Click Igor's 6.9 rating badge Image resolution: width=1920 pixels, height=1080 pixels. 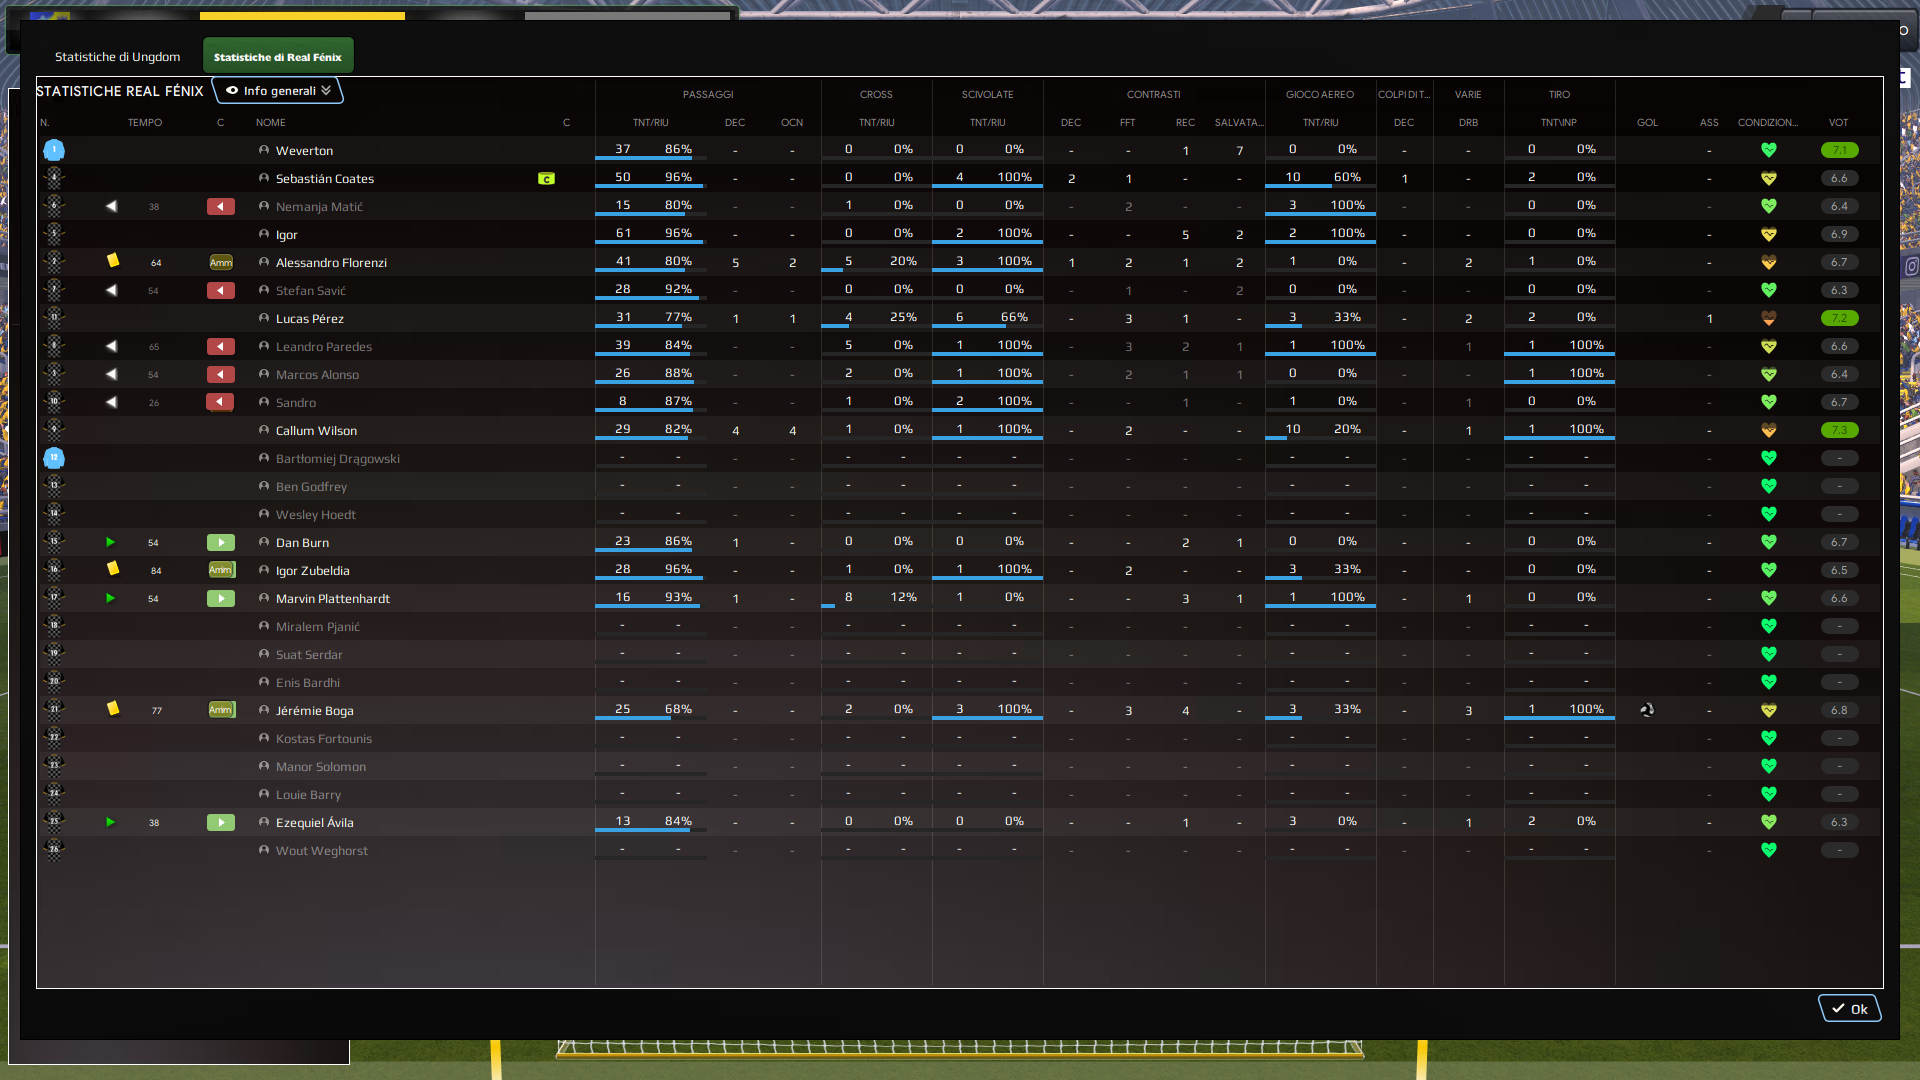point(1839,234)
